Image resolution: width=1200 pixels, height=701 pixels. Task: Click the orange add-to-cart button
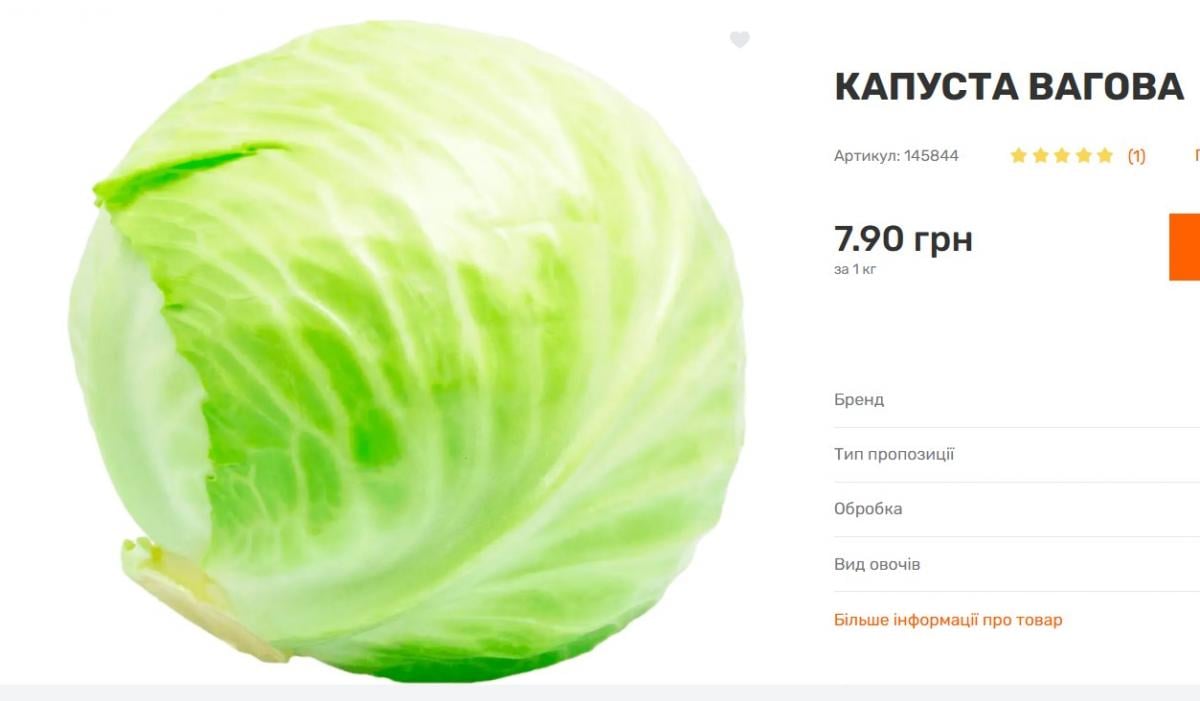click(1184, 246)
